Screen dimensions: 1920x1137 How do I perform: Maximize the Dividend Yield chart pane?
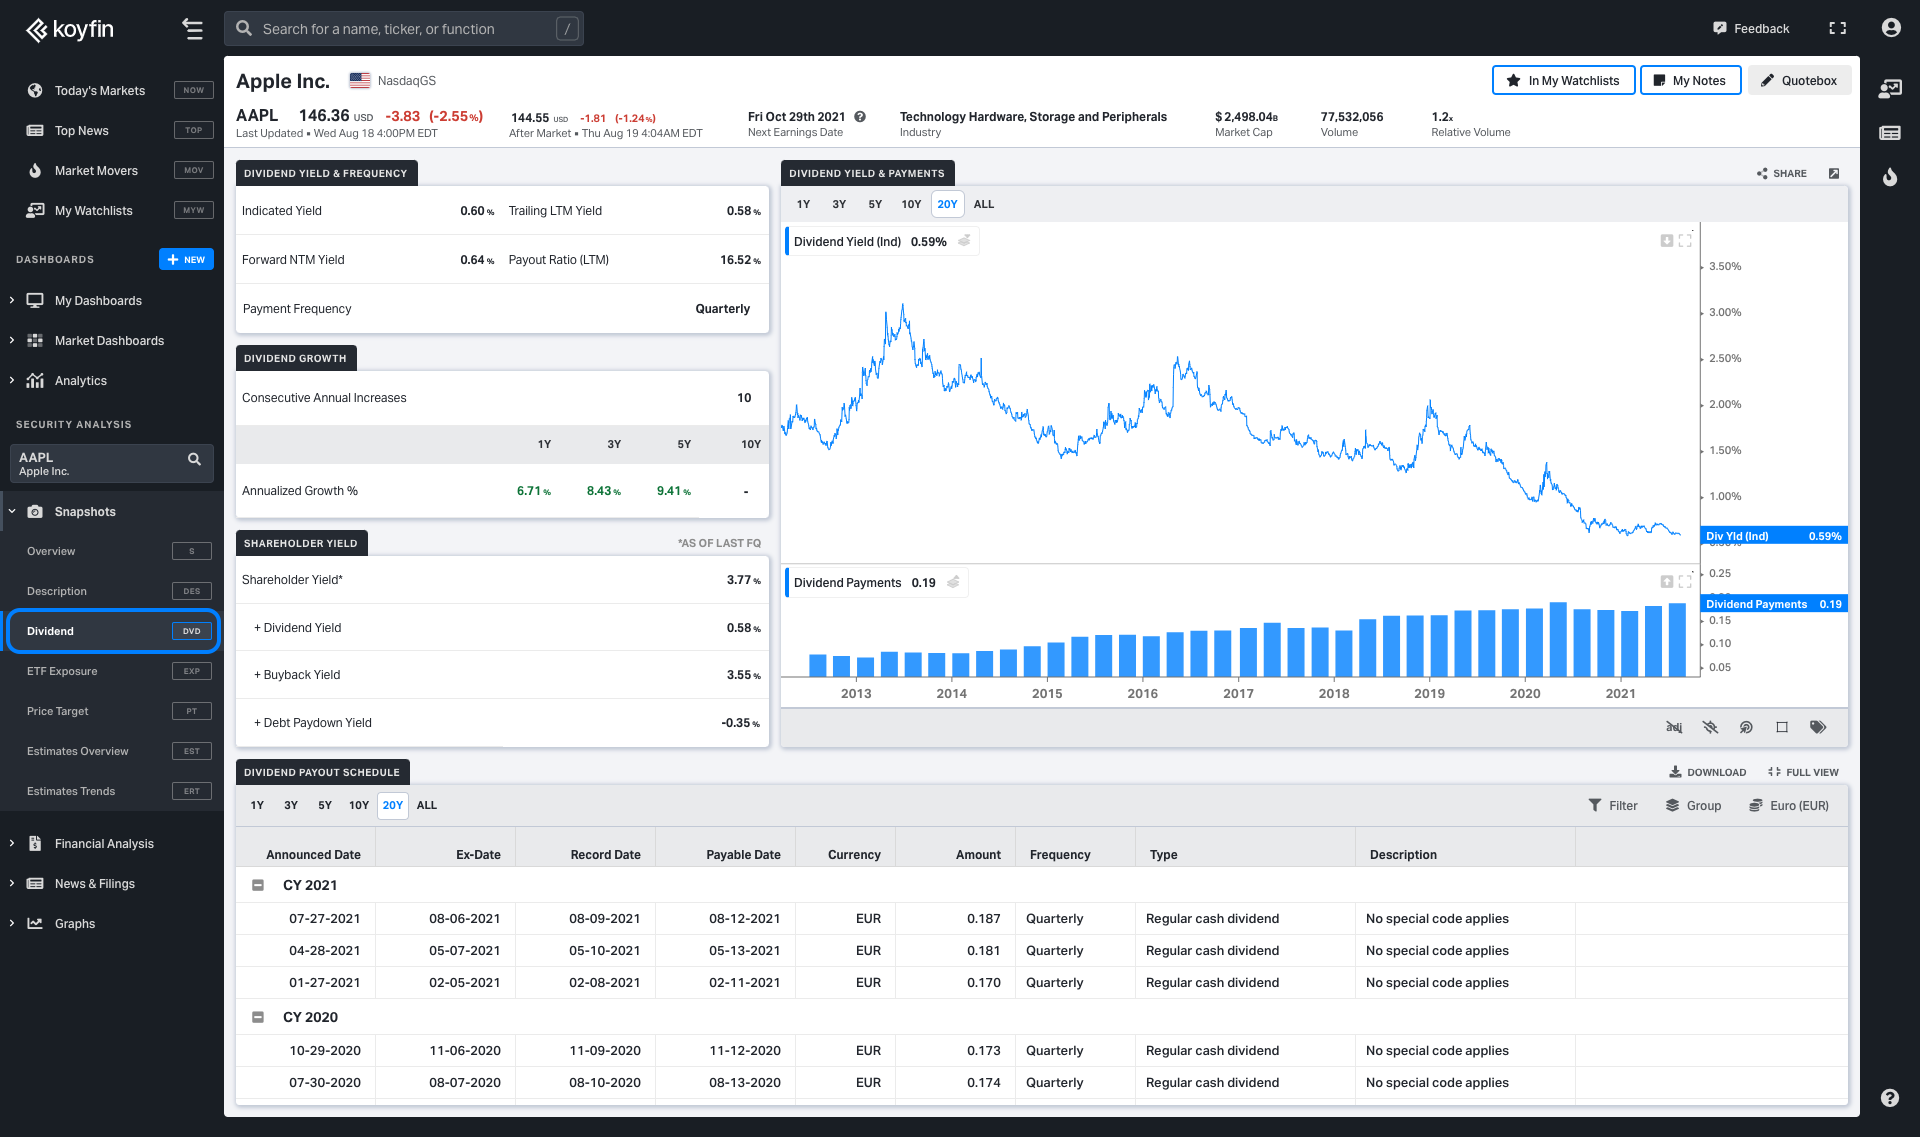(1685, 240)
